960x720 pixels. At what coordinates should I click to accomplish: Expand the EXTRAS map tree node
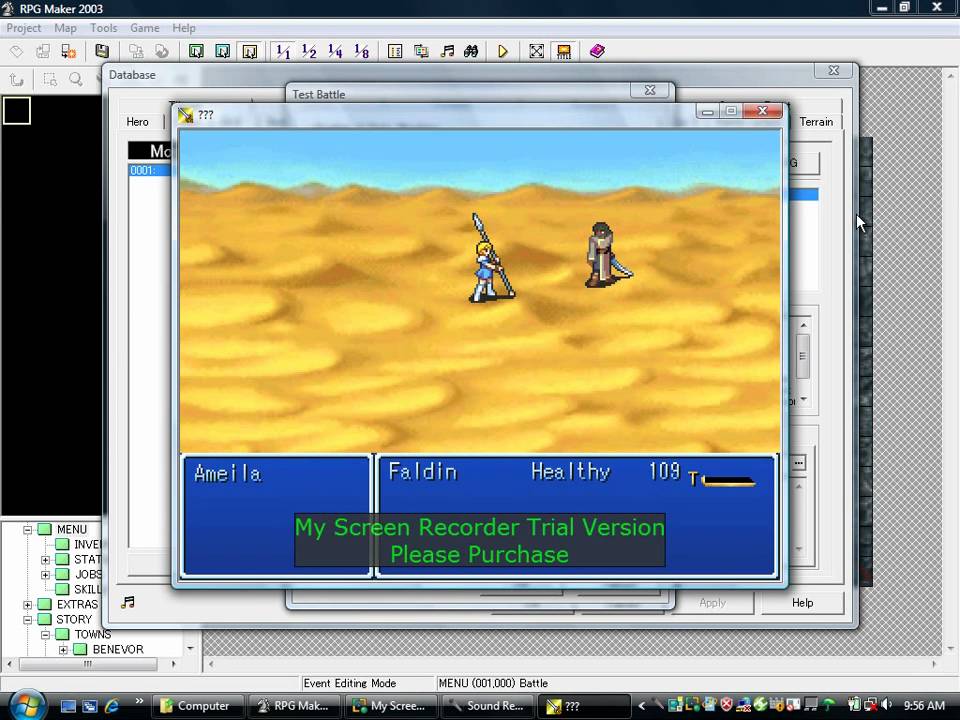[28, 605]
